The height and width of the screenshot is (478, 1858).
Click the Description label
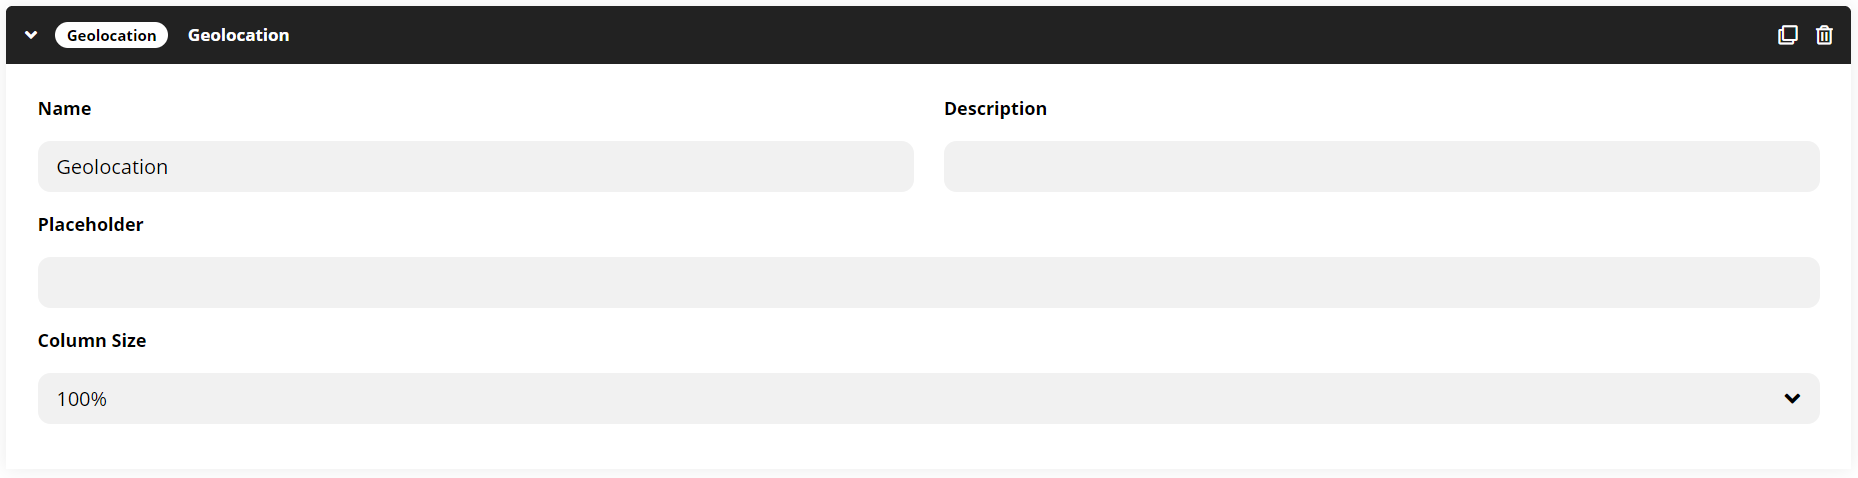[995, 108]
